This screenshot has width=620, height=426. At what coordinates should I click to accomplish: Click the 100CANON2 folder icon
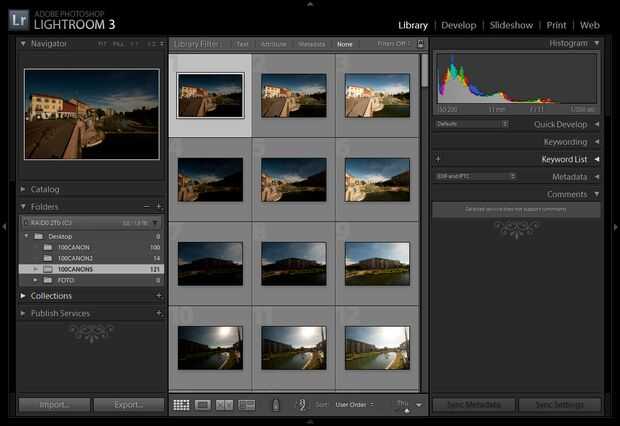click(x=48, y=258)
